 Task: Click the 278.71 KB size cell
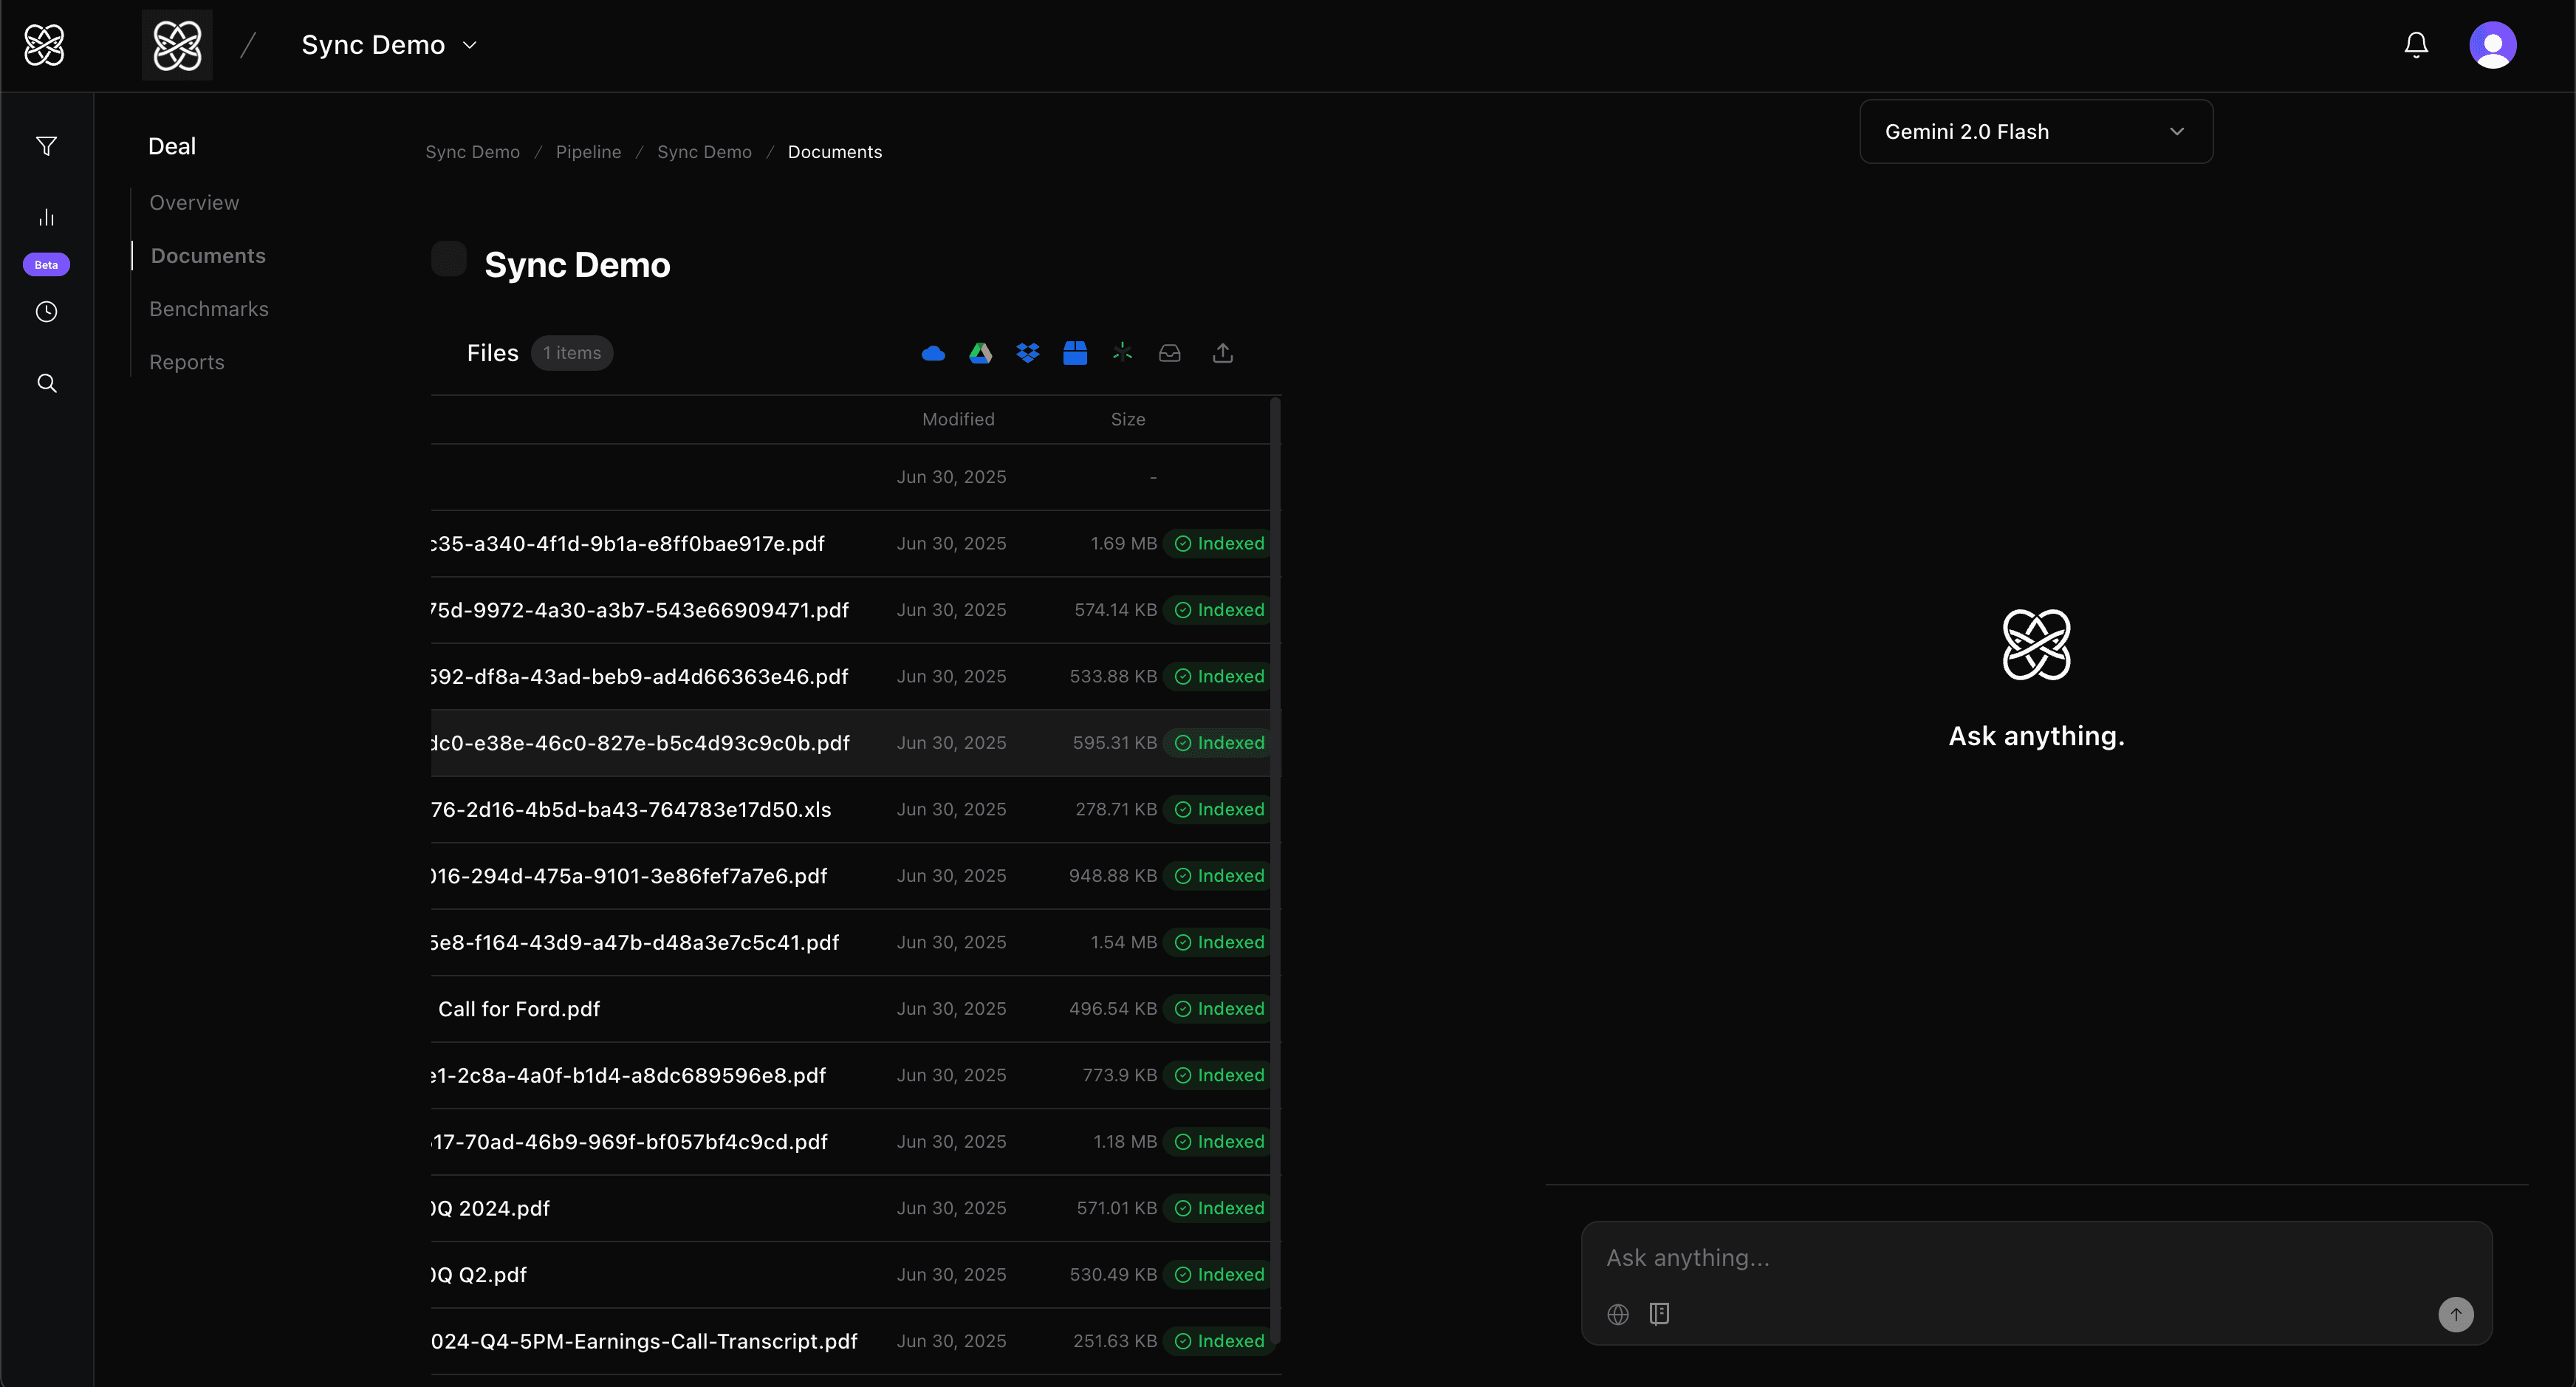click(1116, 809)
